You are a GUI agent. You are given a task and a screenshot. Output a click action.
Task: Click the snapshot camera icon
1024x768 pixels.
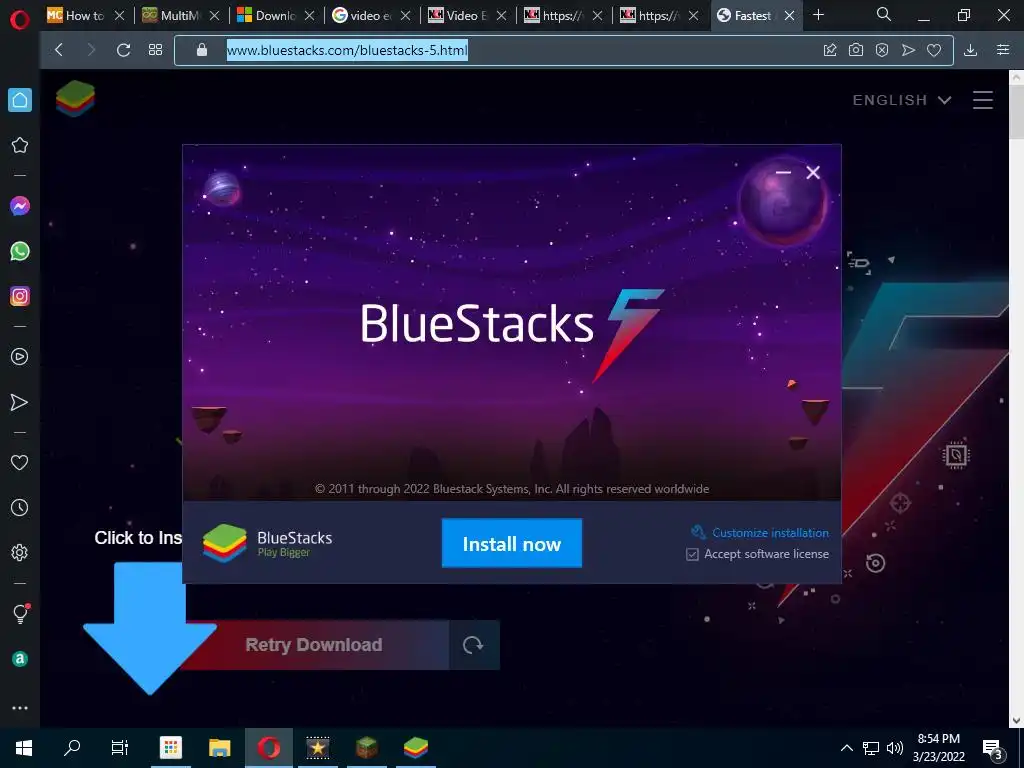(856, 50)
